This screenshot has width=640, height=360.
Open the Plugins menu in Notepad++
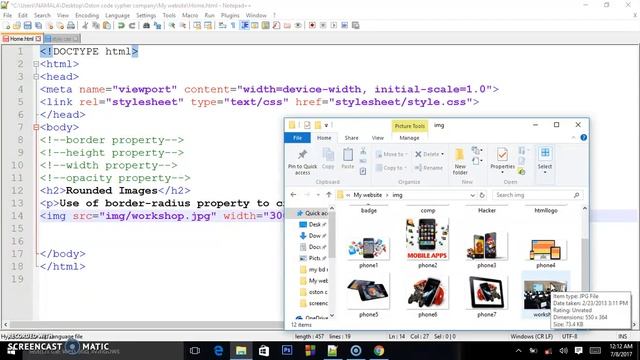point(230,15)
